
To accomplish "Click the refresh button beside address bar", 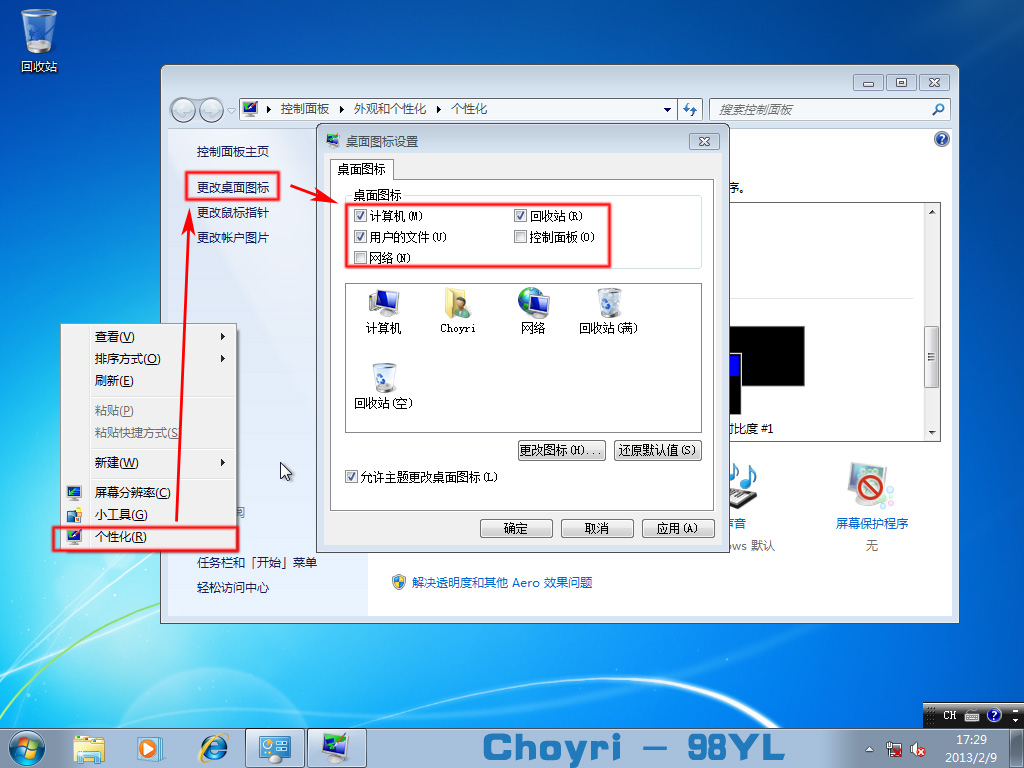I will 690,109.
